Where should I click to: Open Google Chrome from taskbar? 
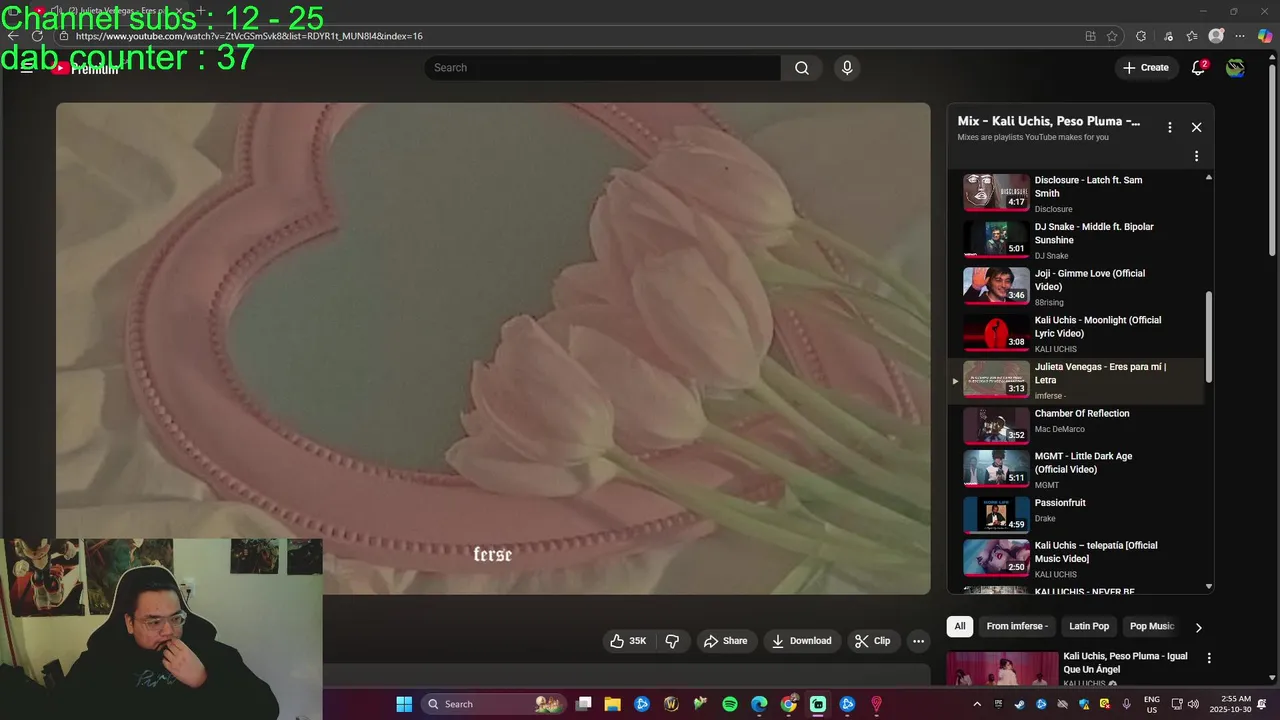pyautogui.click(x=789, y=704)
